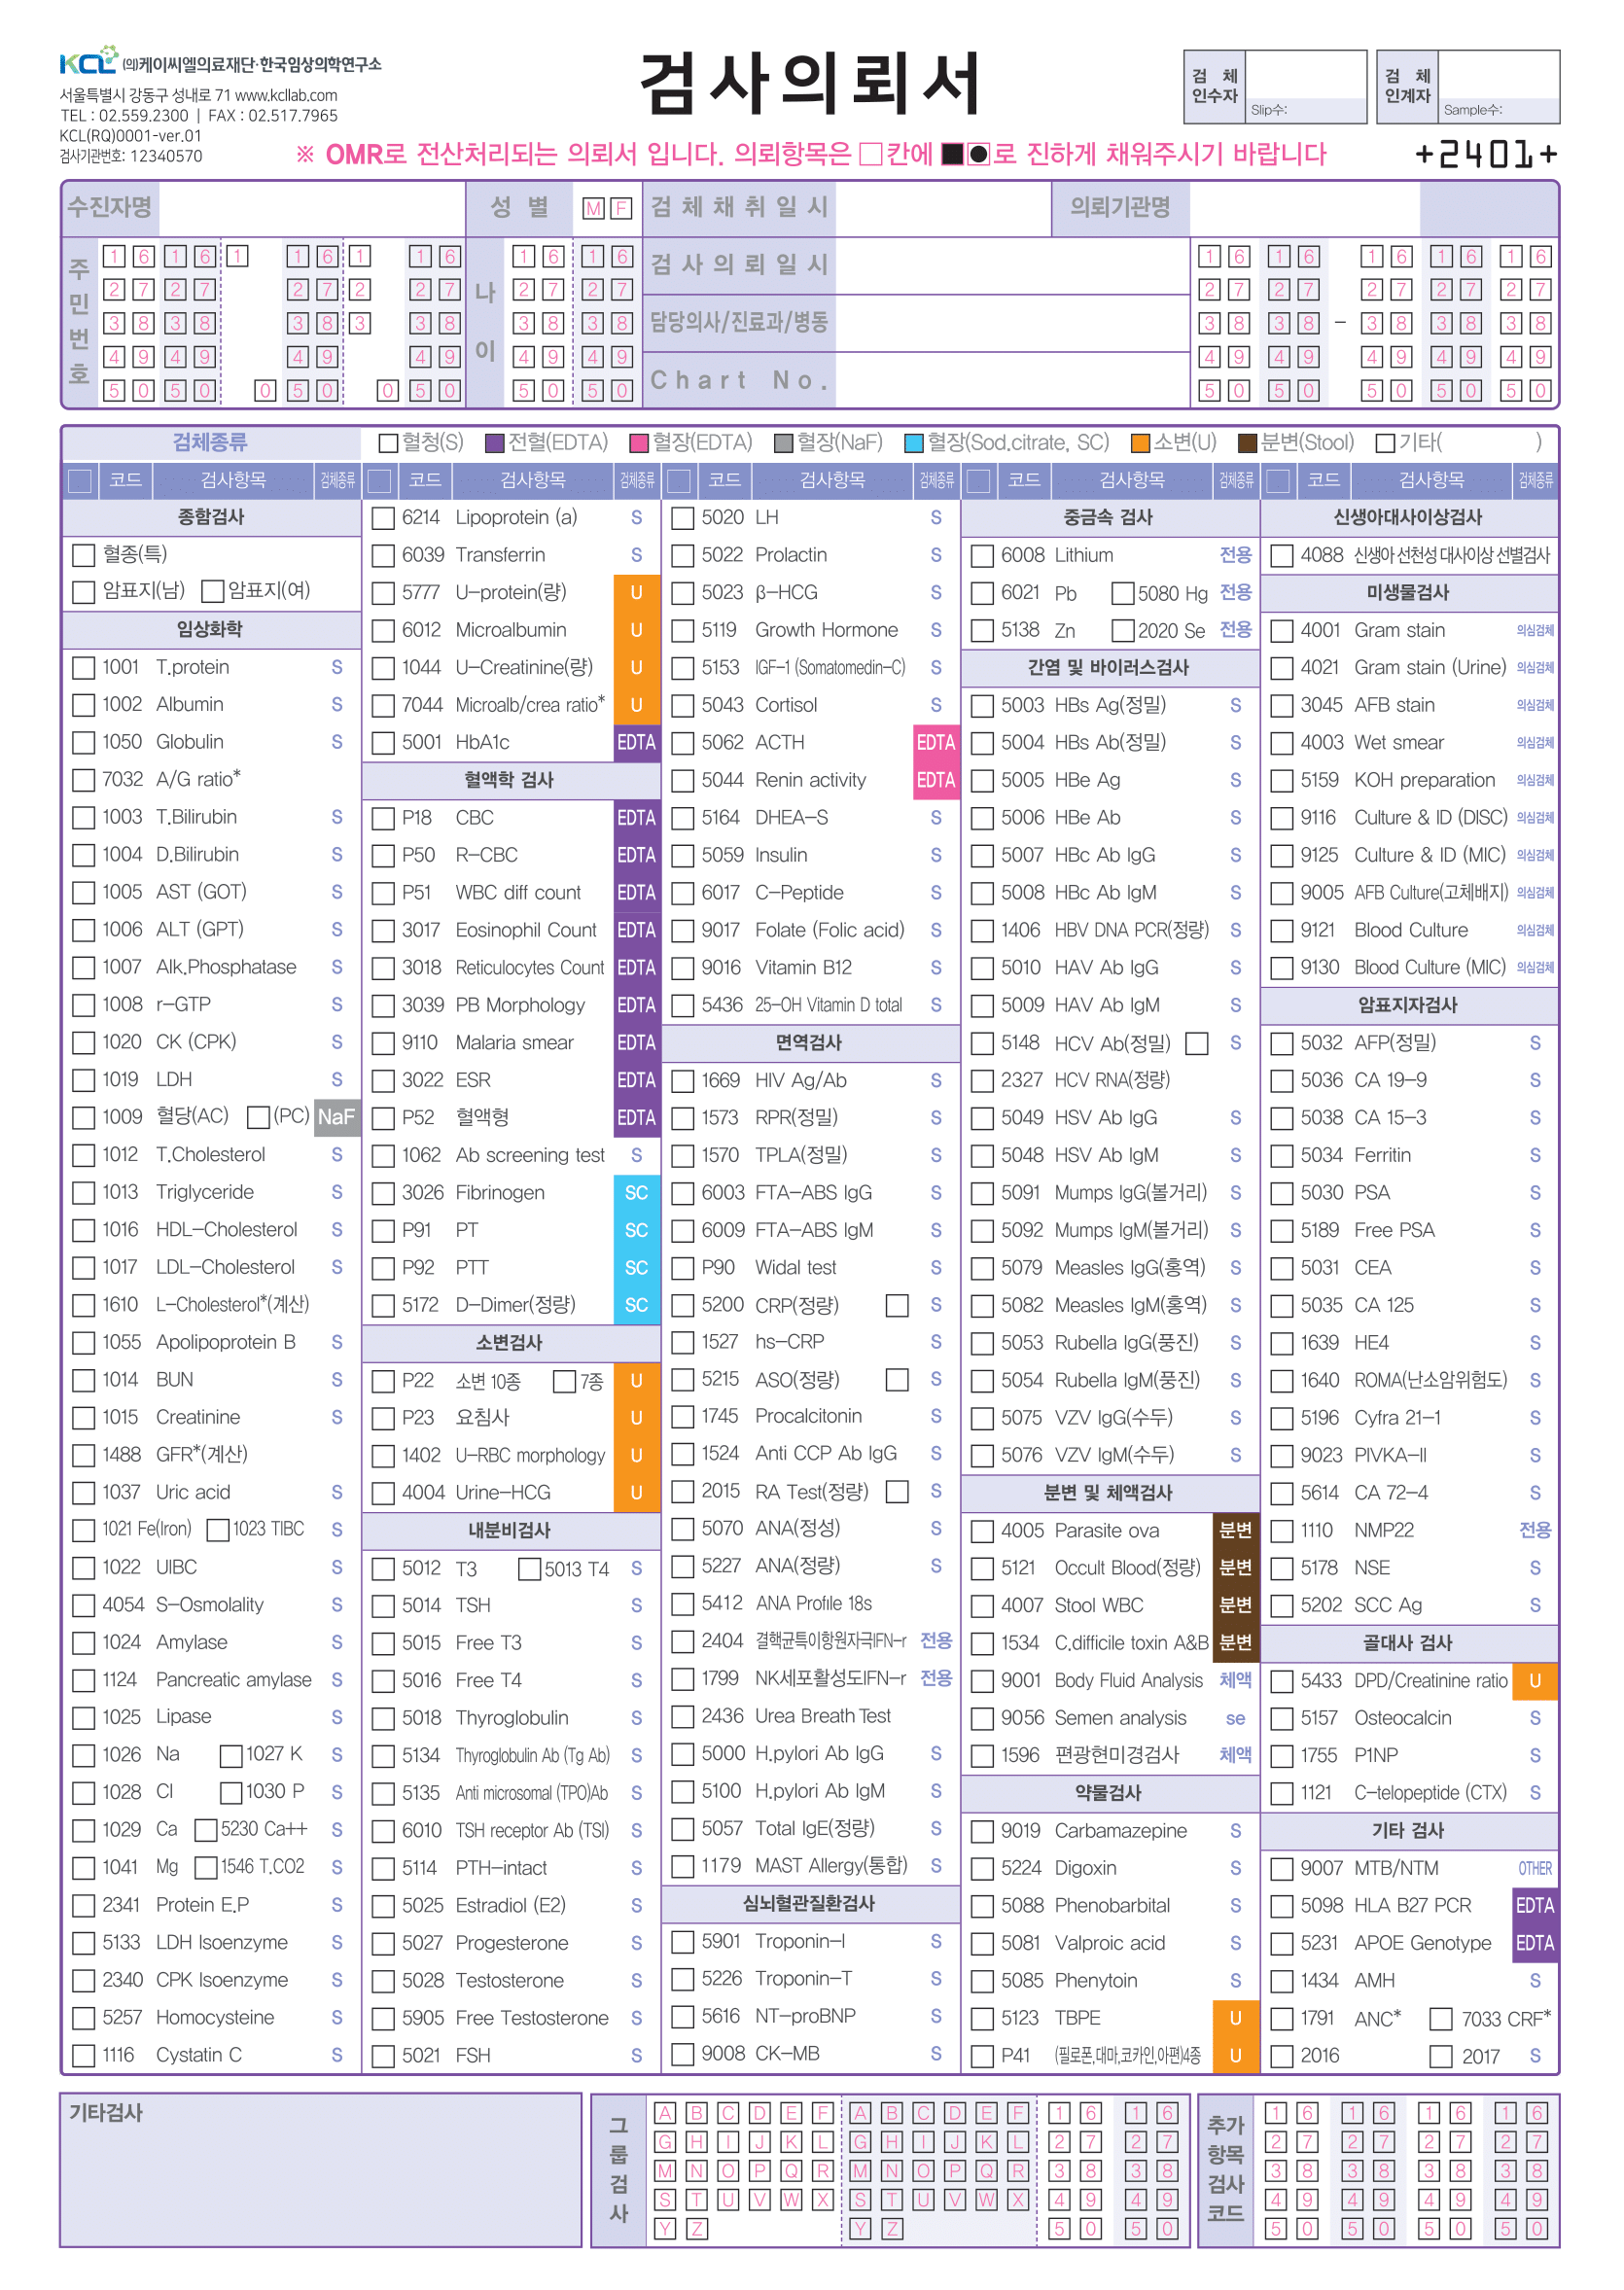Click the 검사의뢰서 form title
Image resolution: width=1624 pixels, height=2290 pixels.
click(810, 82)
